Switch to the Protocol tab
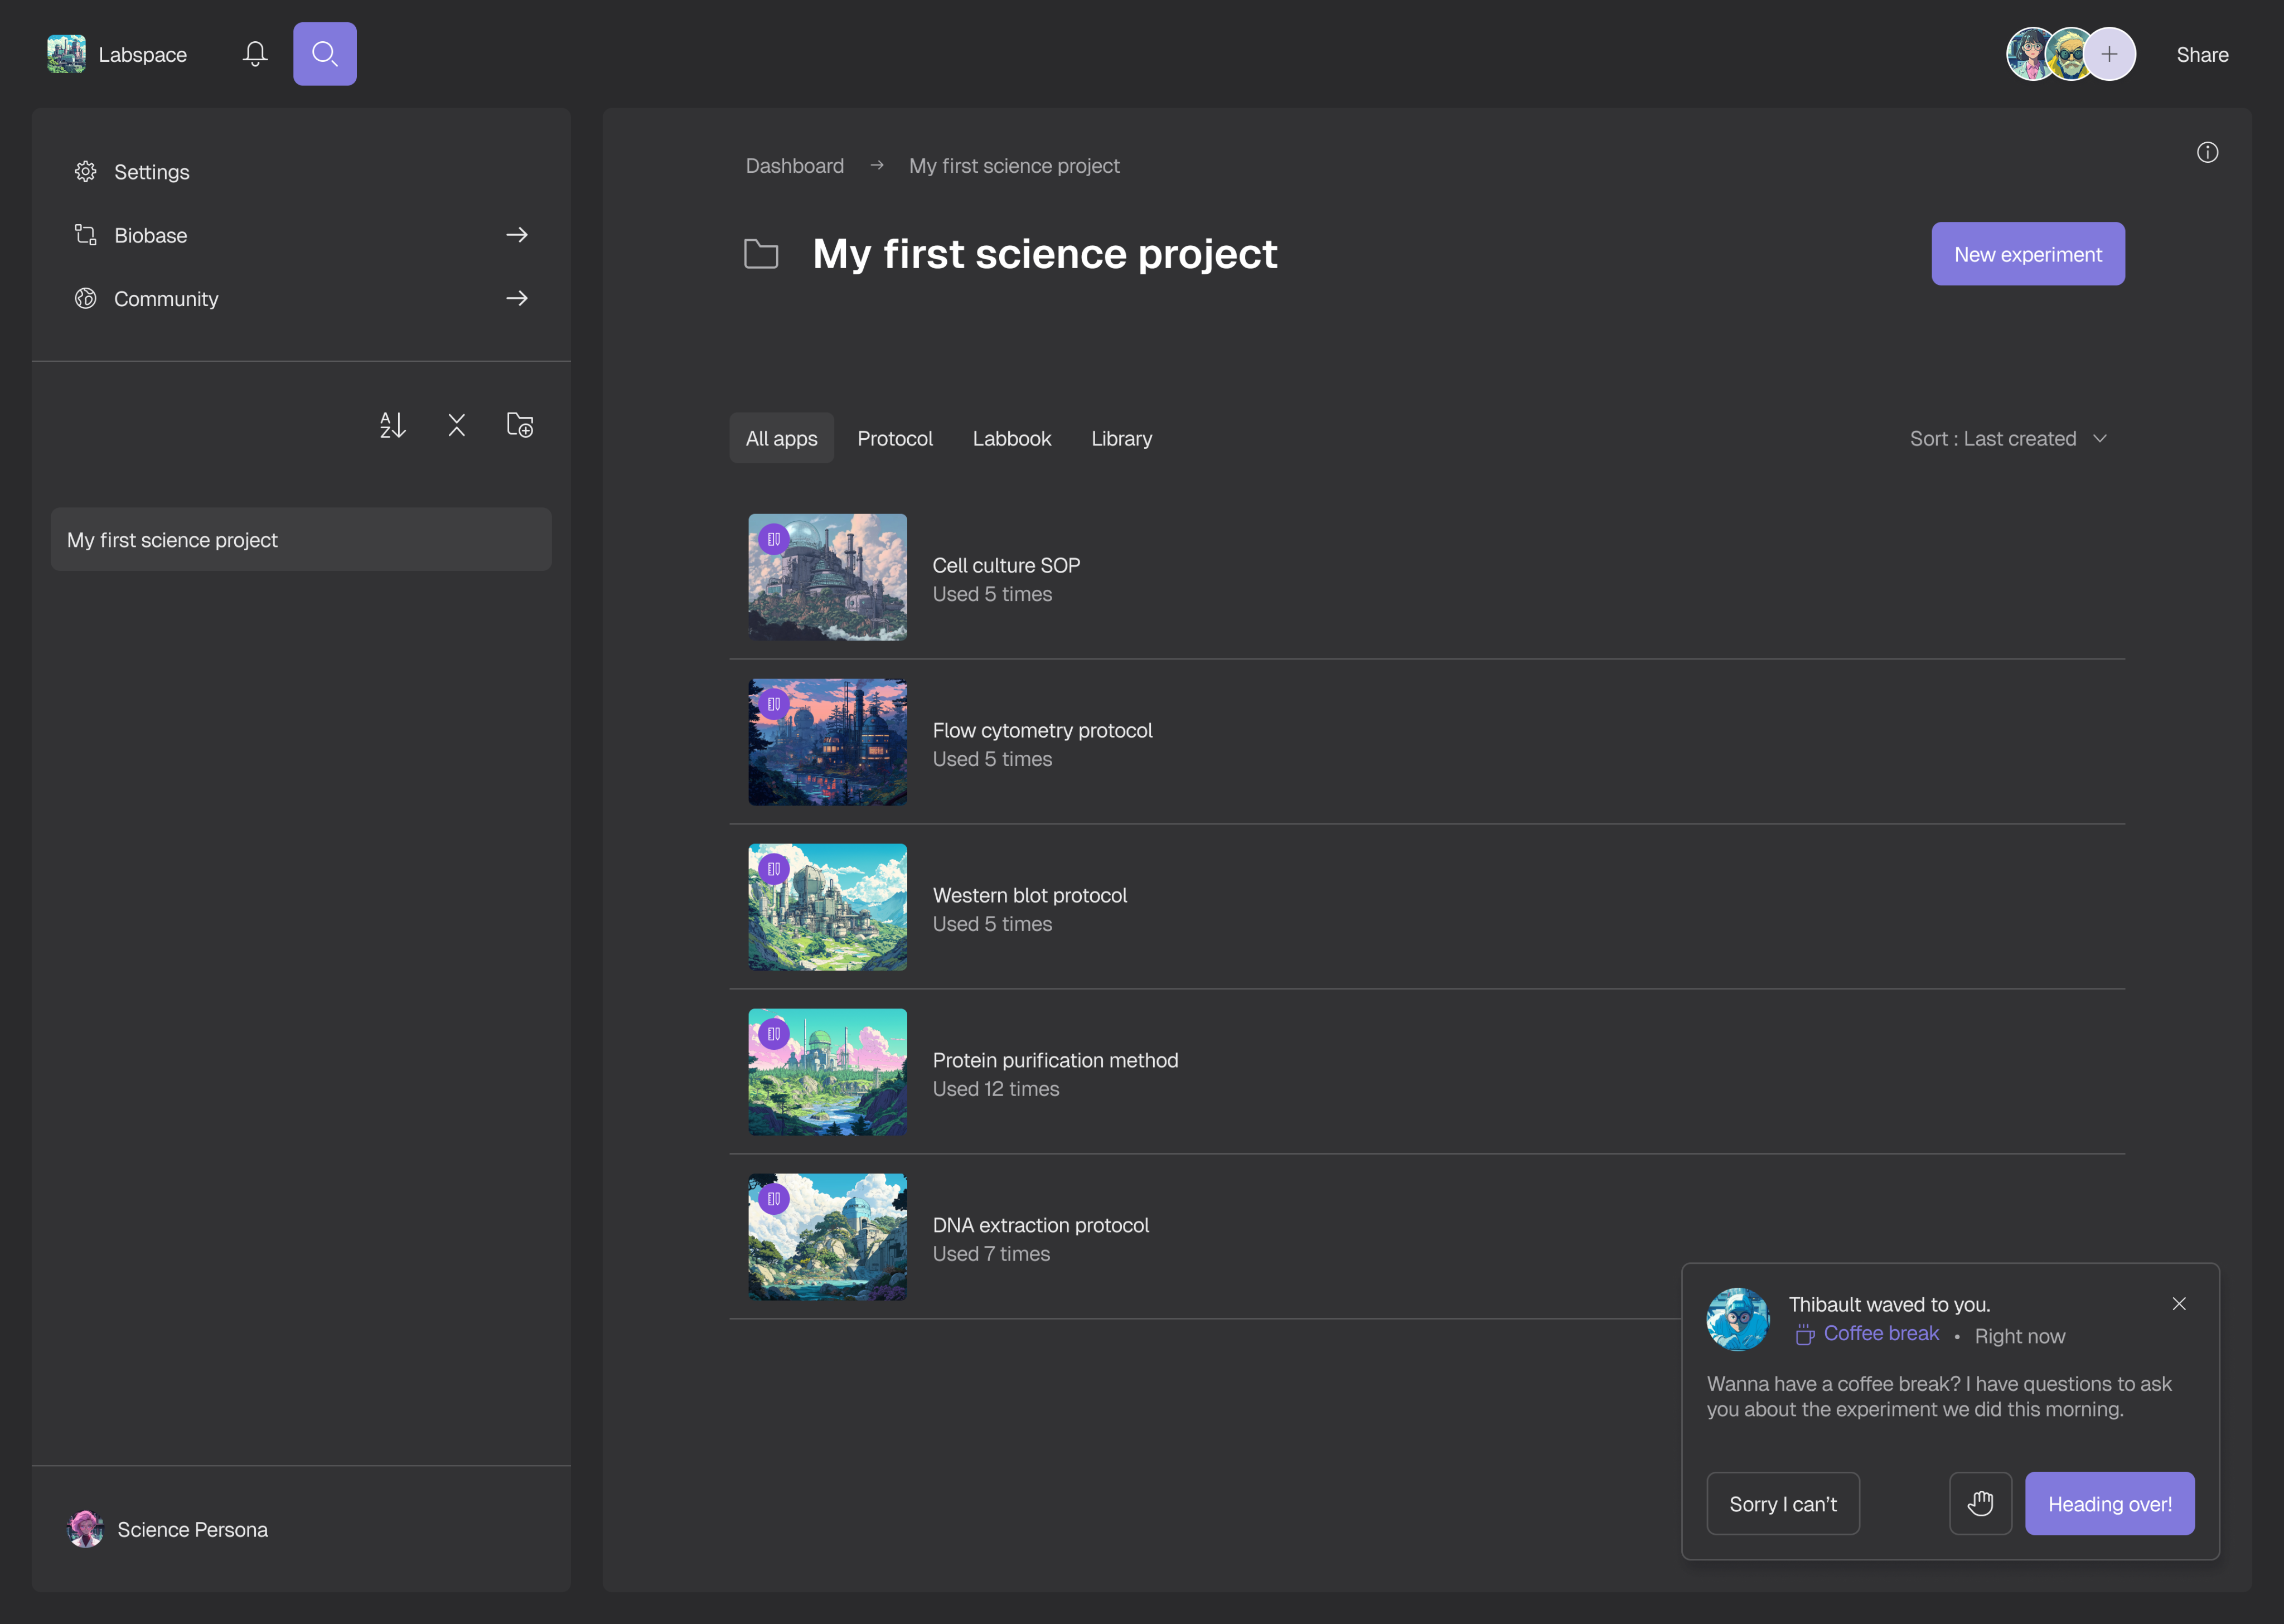 [x=894, y=438]
